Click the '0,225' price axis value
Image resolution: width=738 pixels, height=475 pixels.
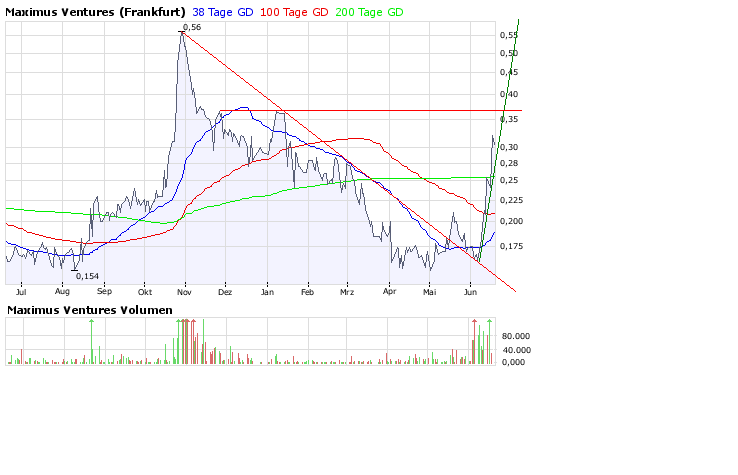(511, 201)
